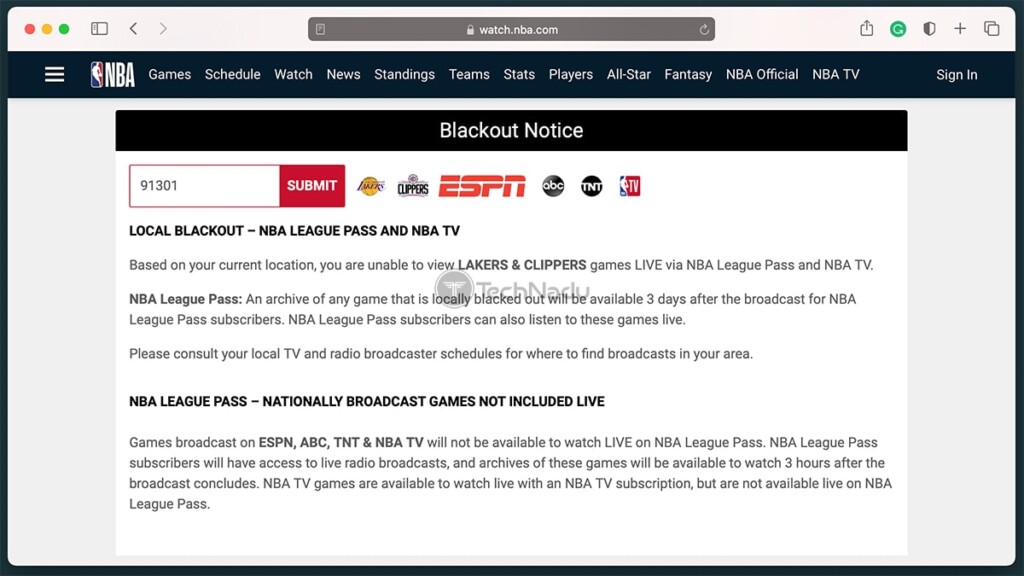
Task: Close the Safari window
Action: pyautogui.click(x=29, y=29)
